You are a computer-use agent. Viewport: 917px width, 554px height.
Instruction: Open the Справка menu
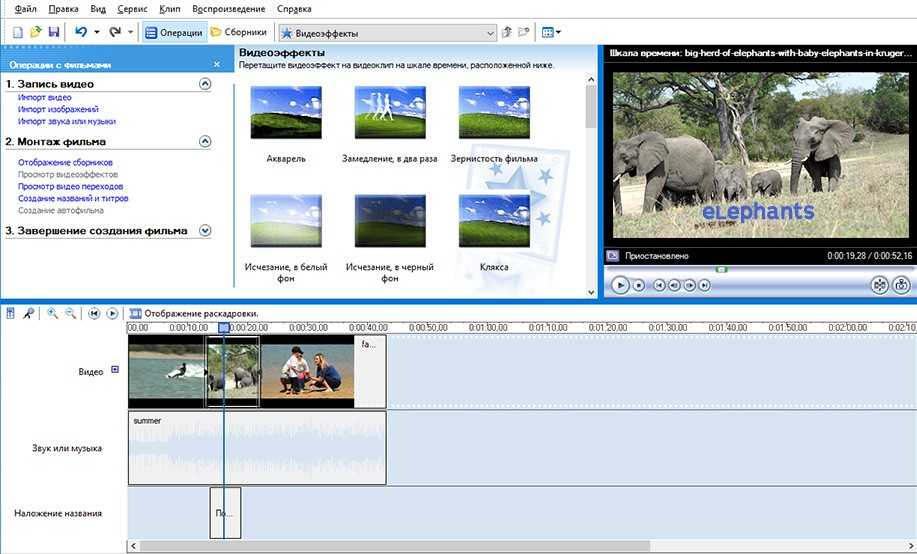coord(294,9)
